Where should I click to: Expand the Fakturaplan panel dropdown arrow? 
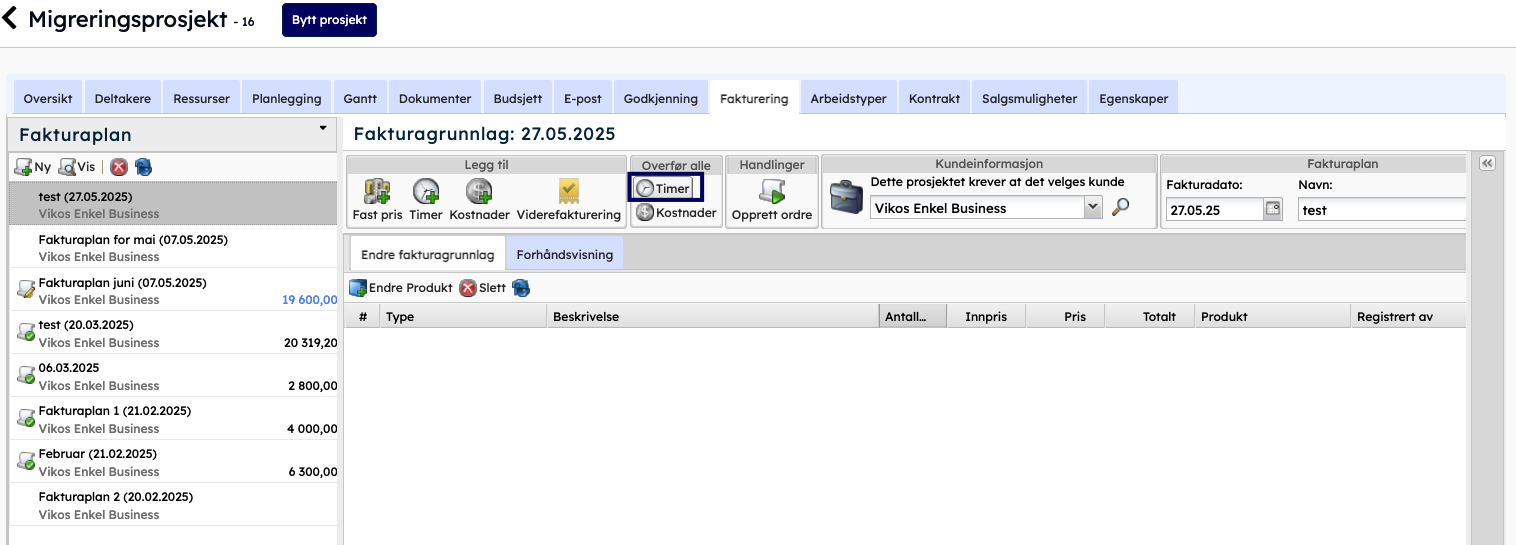(323, 128)
